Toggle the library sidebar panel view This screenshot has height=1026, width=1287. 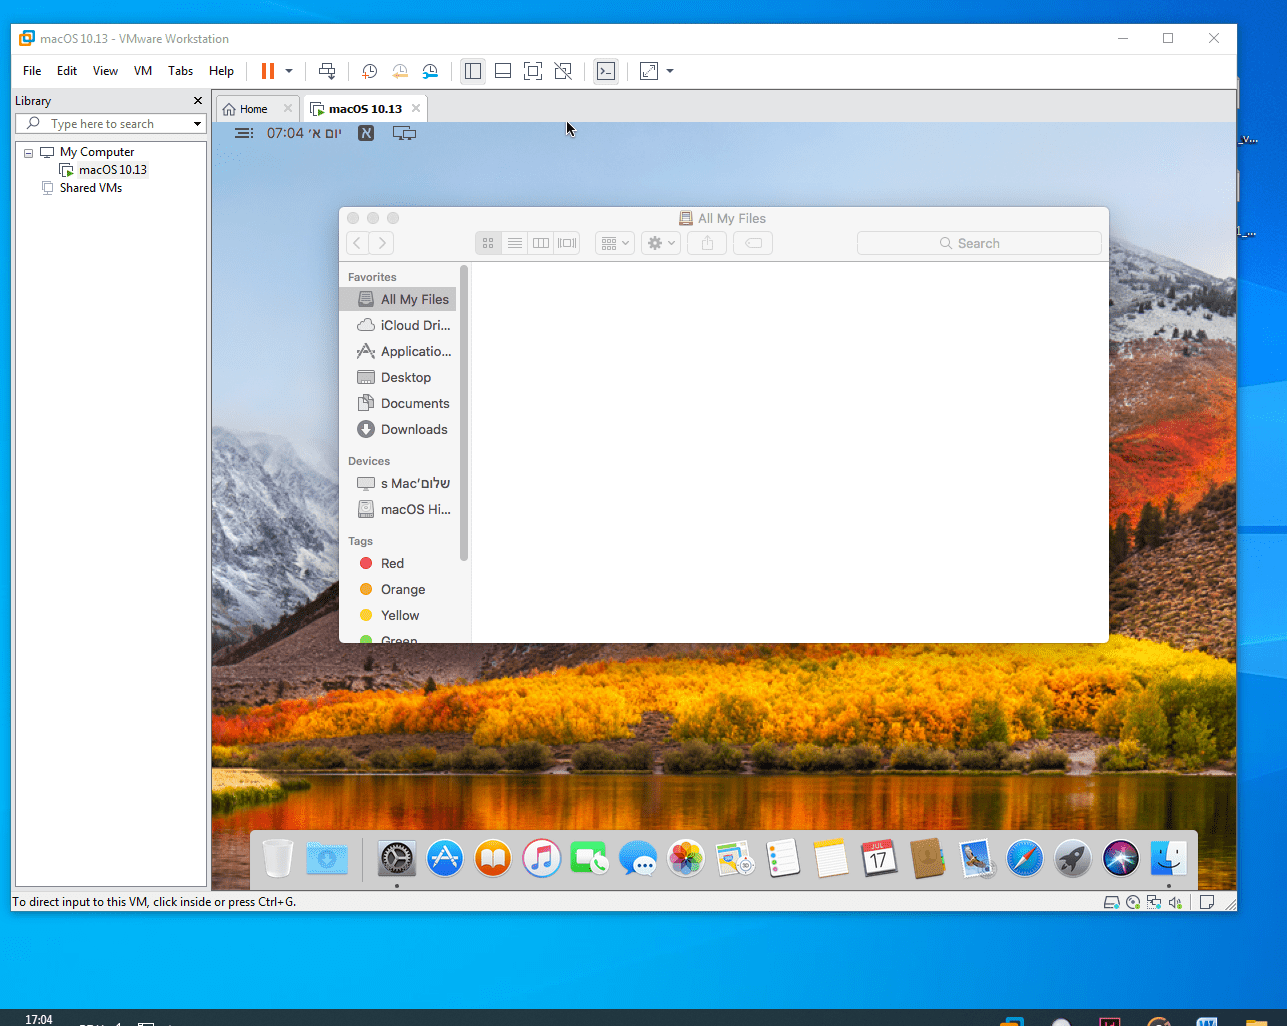pyautogui.click(x=473, y=71)
